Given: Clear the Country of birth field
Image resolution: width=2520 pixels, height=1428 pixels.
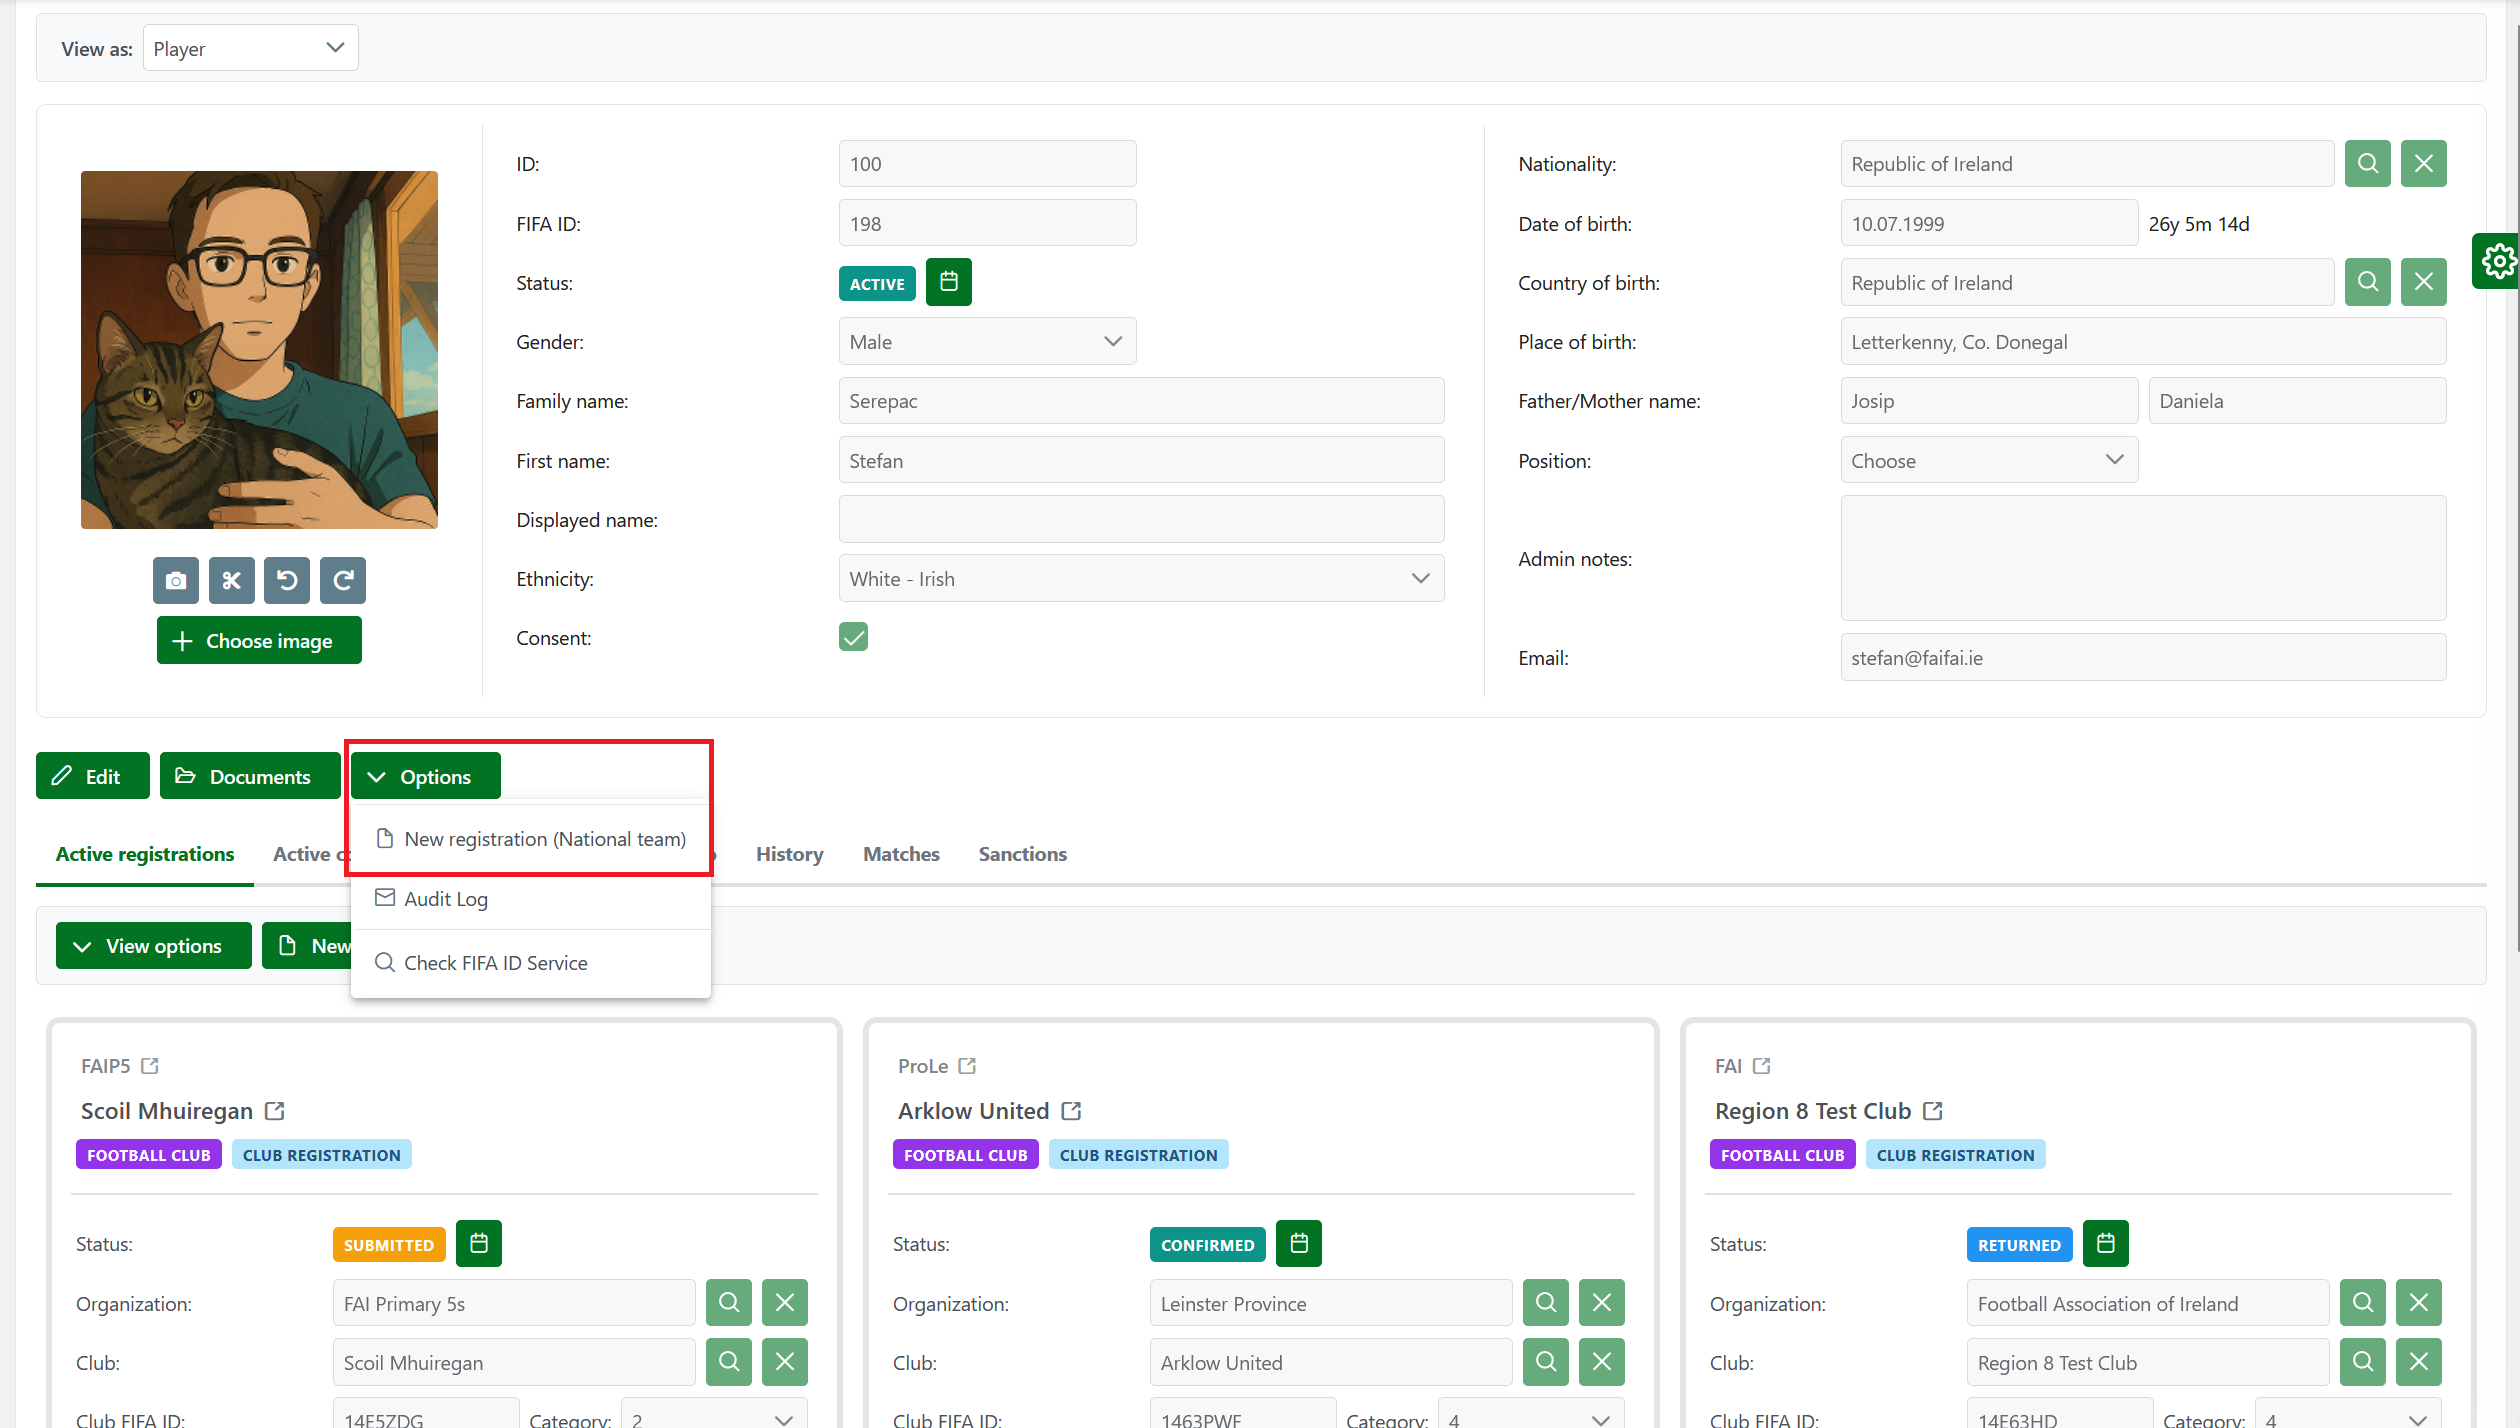Looking at the screenshot, I should [x=2423, y=283].
